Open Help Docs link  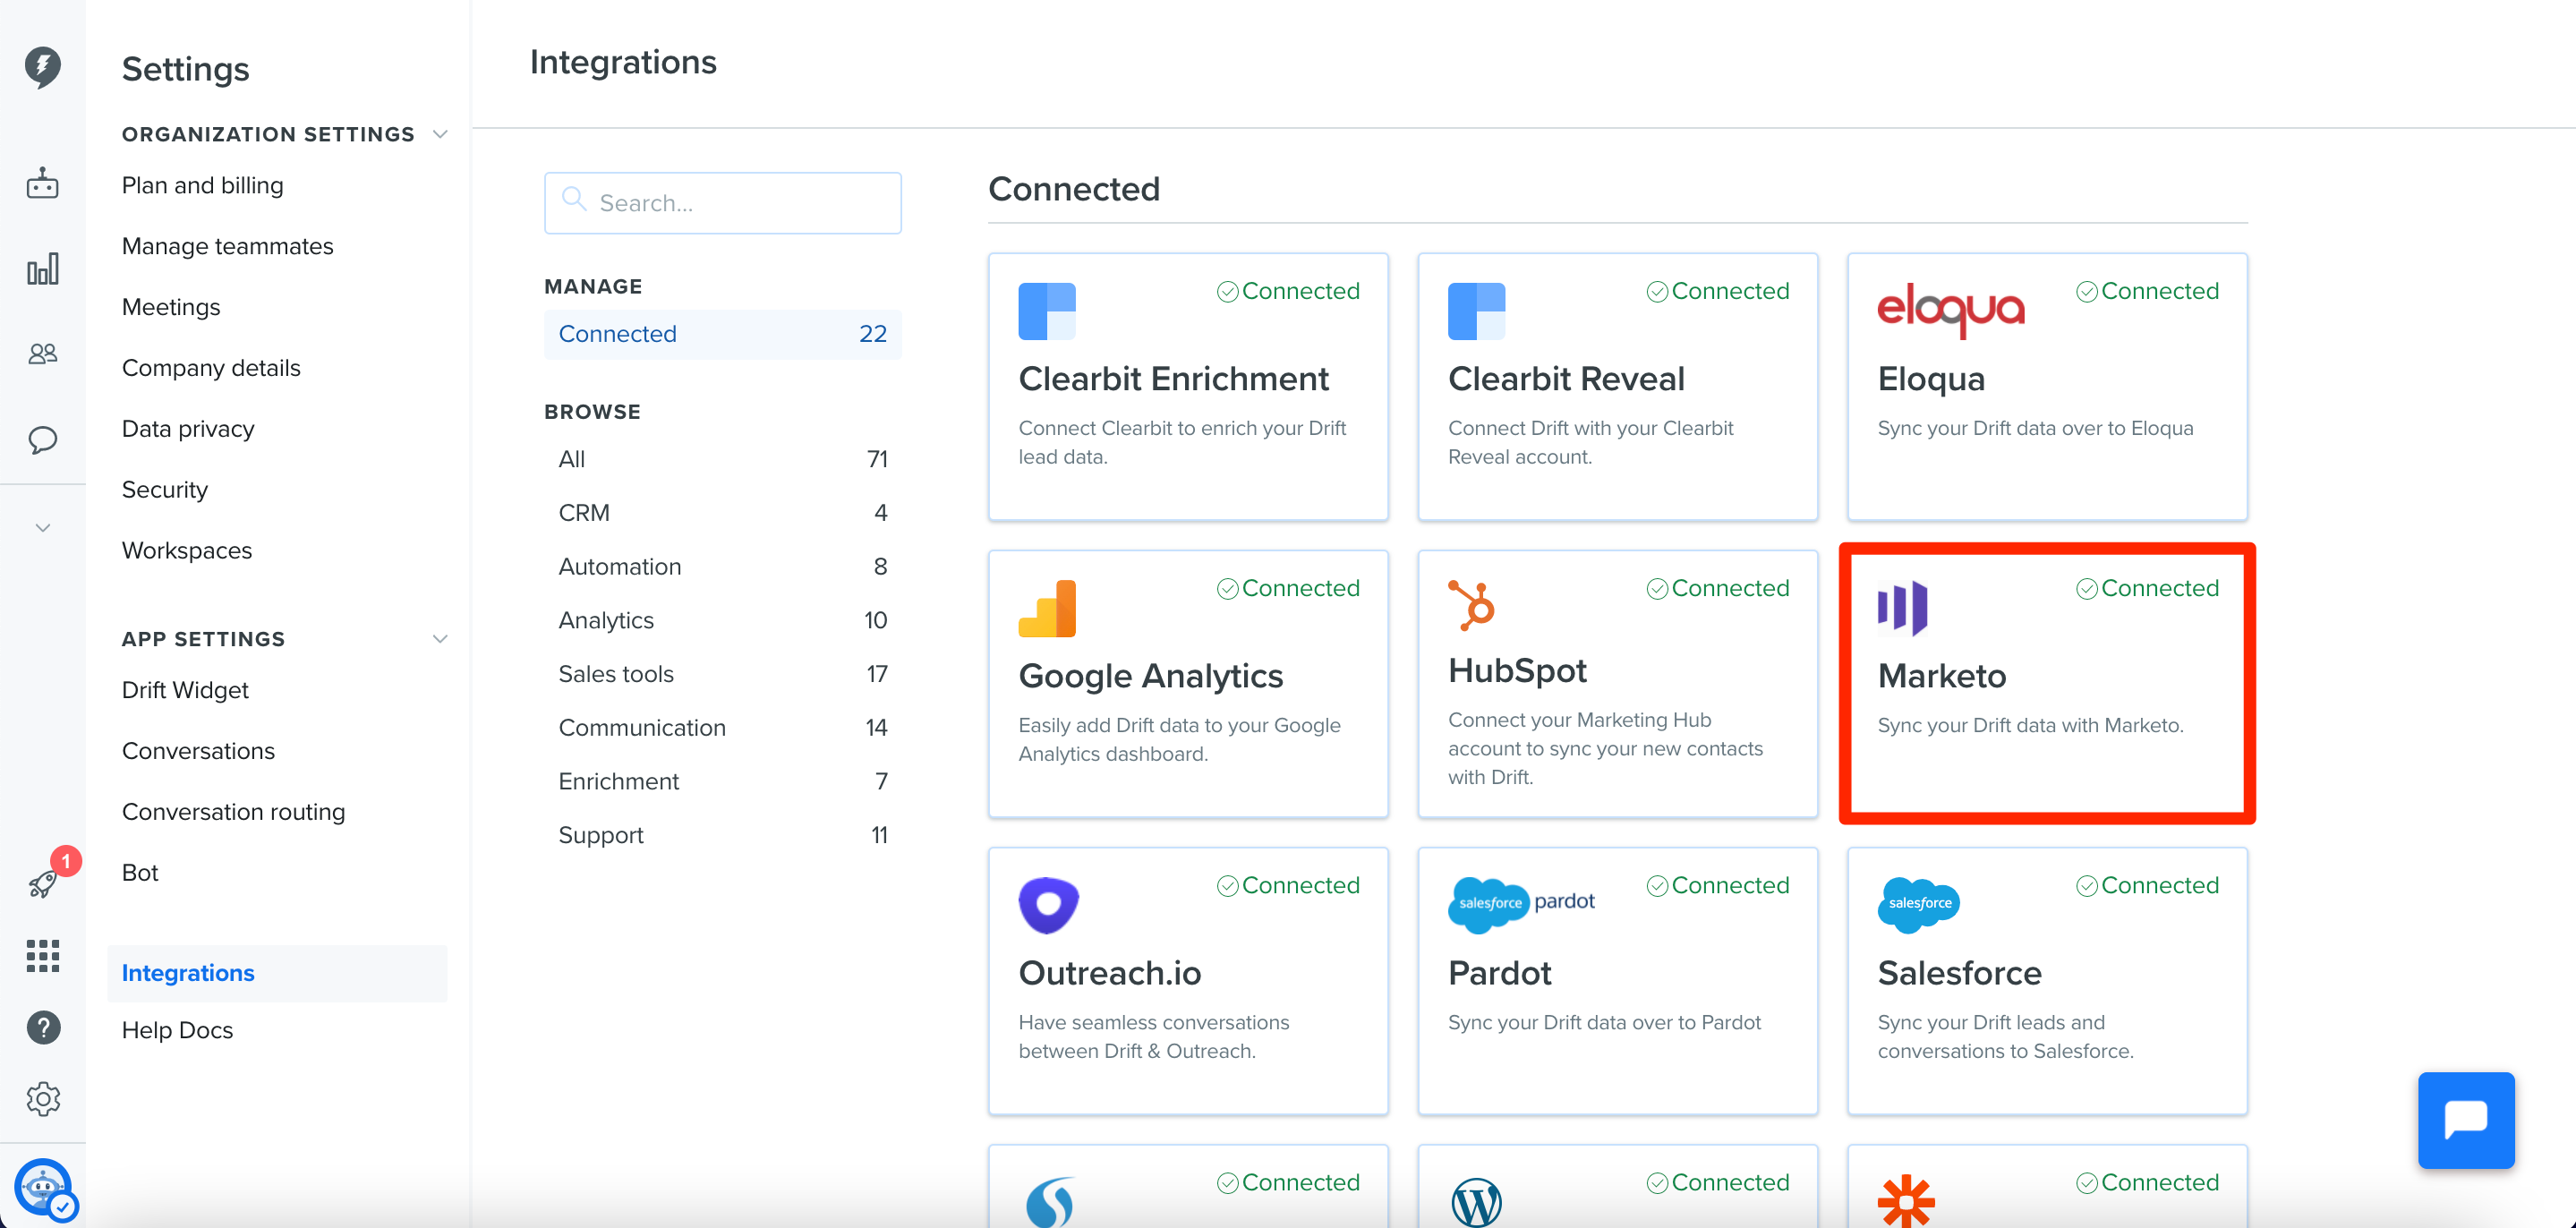pos(177,1030)
